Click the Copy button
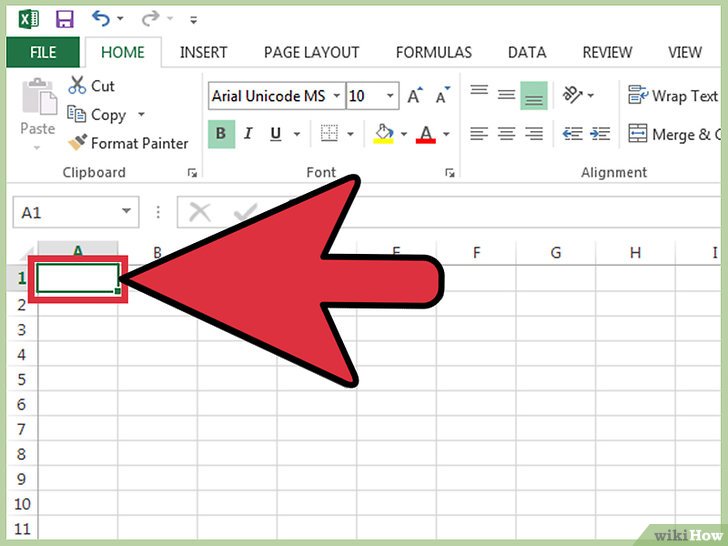The height and width of the screenshot is (546, 728). pyautogui.click(x=97, y=115)
